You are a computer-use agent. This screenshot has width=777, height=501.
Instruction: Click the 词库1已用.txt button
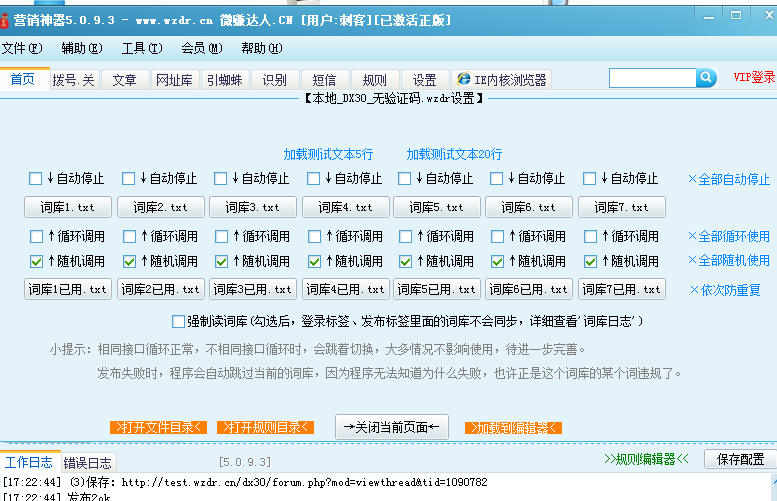[x=68, y=289]
